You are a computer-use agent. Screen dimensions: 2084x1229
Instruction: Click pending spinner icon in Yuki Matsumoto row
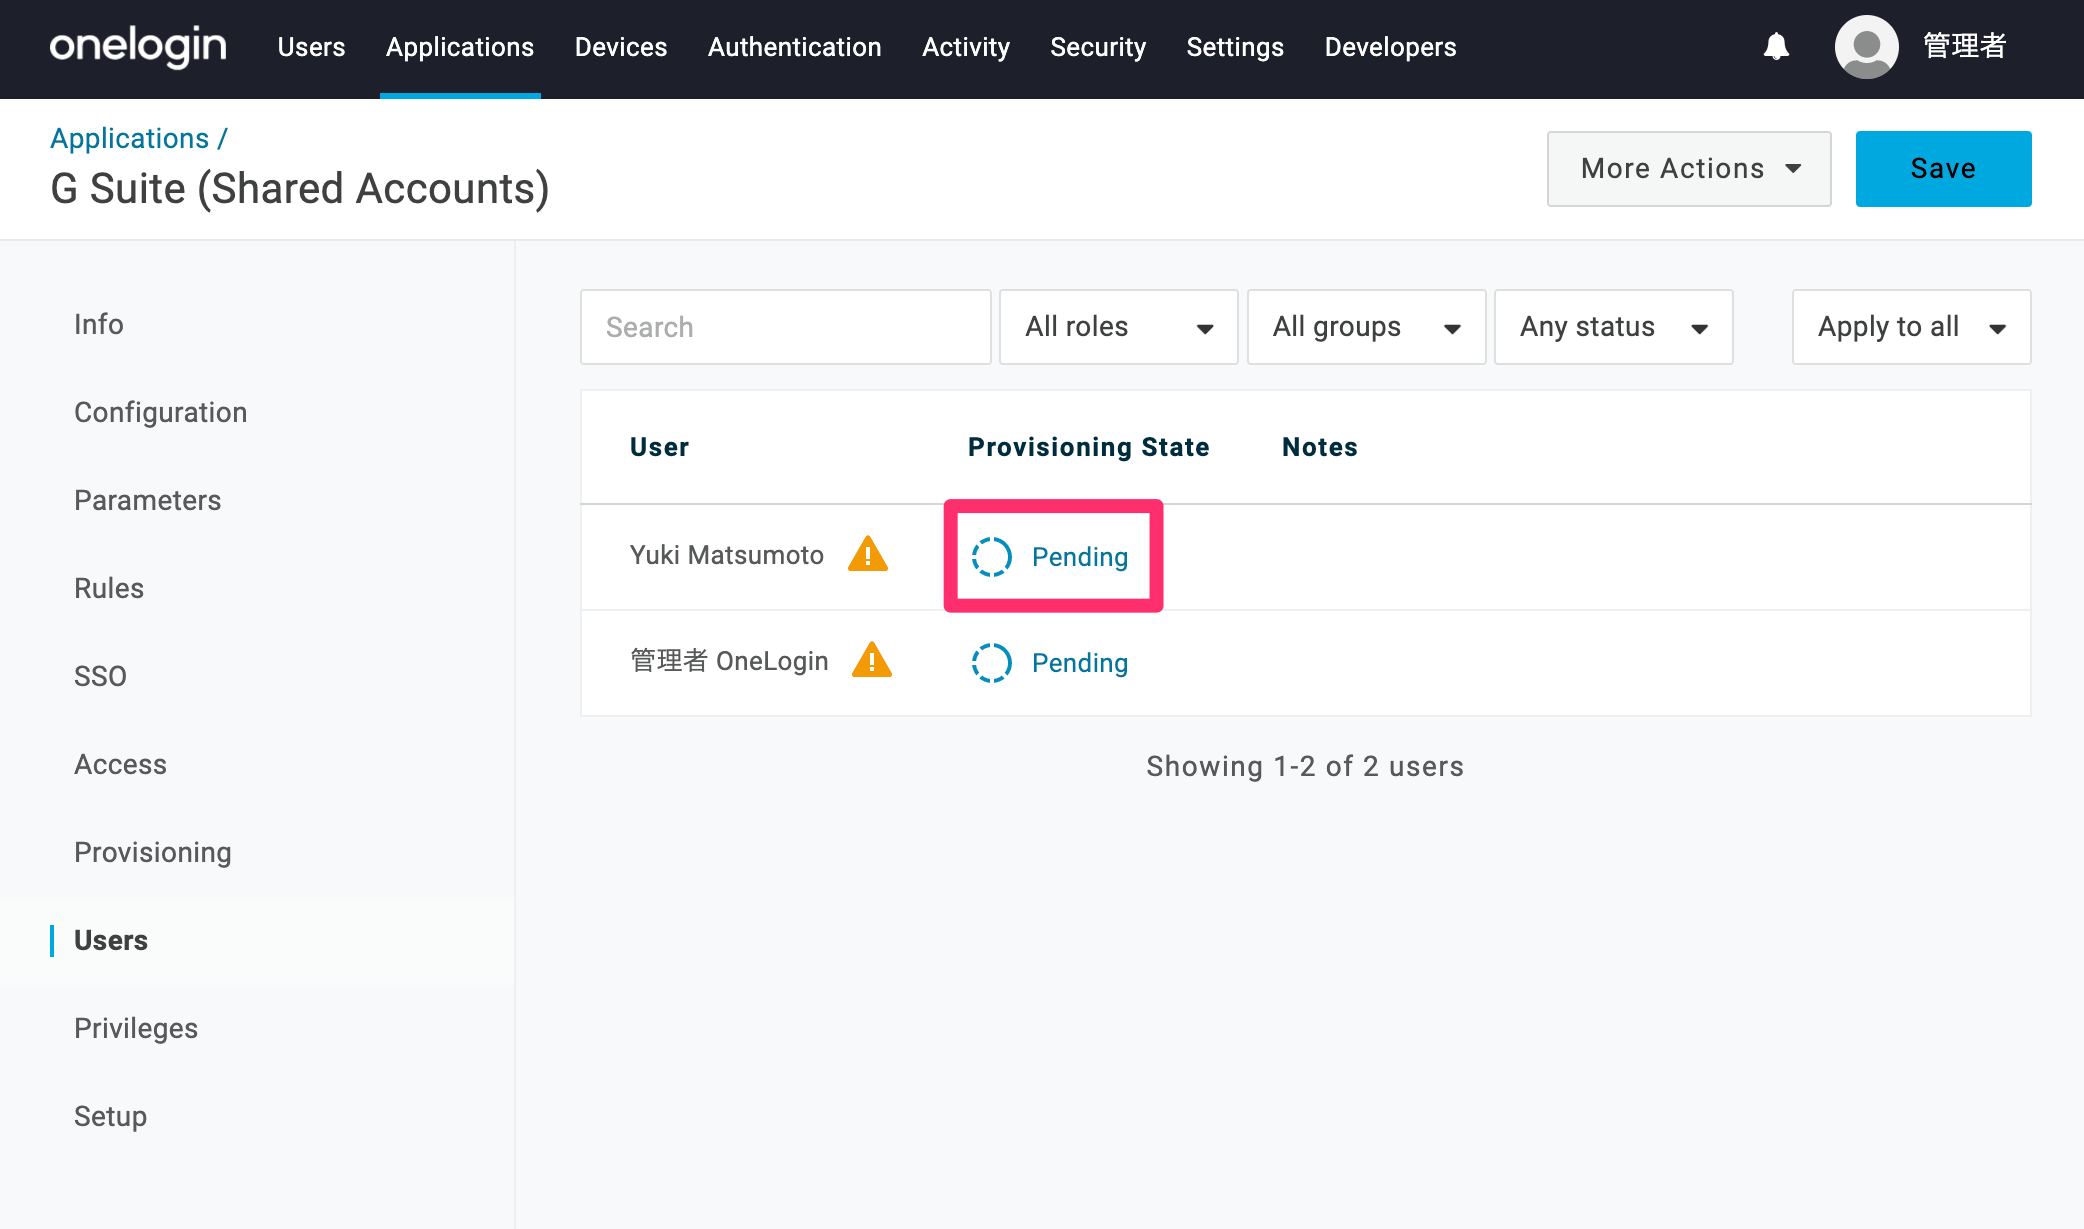(x=992, y=557)
